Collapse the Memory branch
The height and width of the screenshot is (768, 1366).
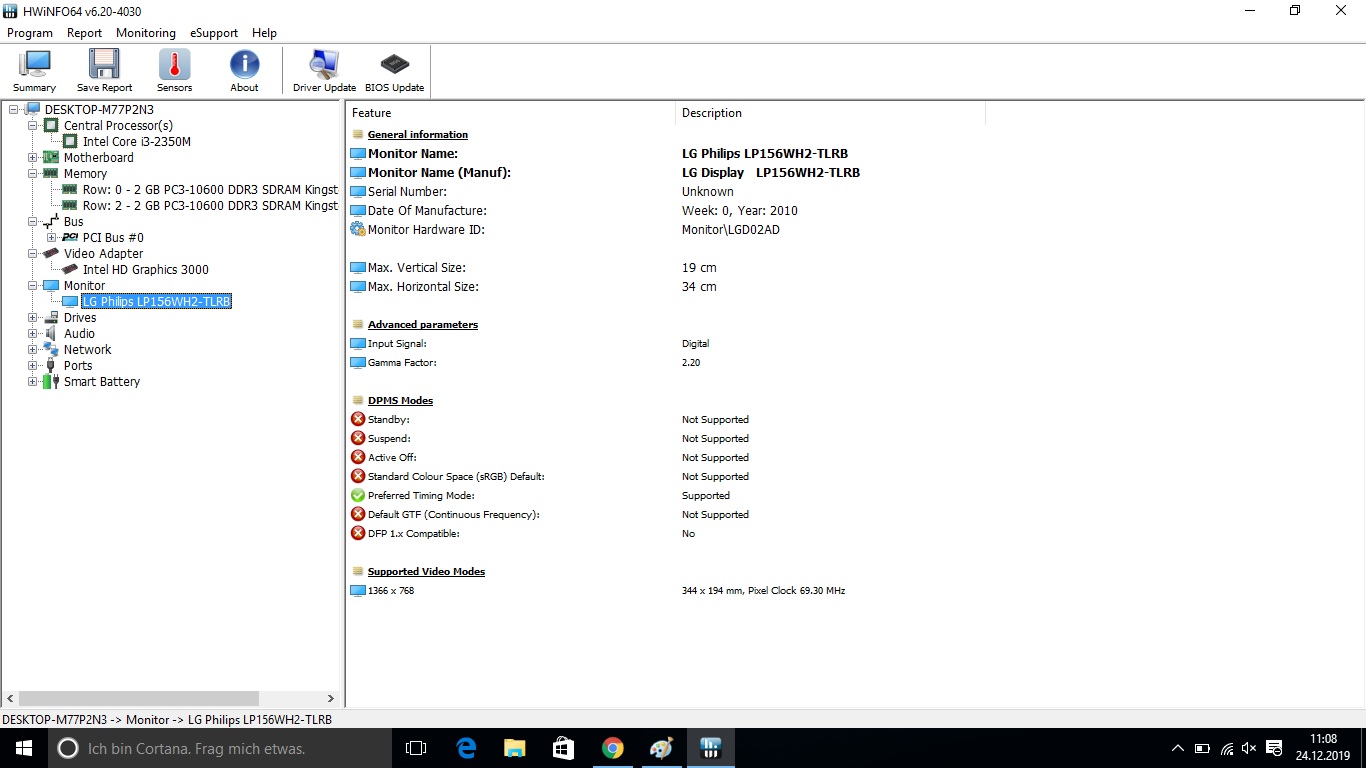tap(32, 174)
